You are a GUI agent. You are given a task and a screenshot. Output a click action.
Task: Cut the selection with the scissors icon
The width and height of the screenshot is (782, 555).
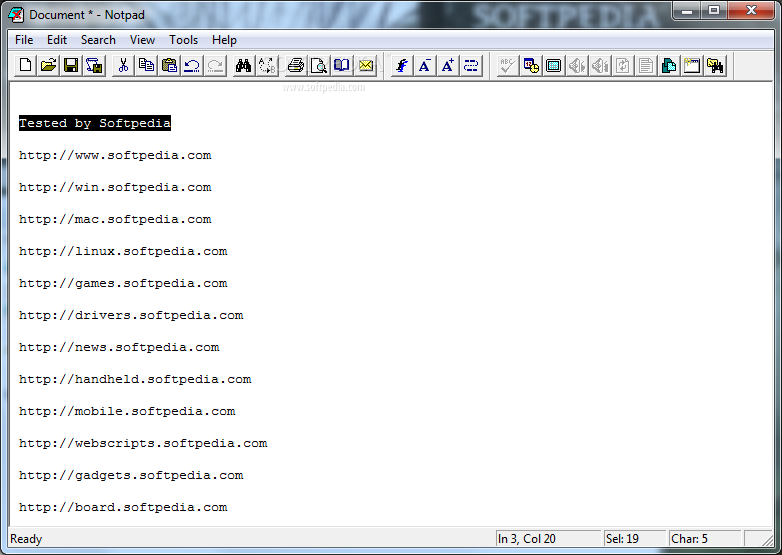pos(123,65)
